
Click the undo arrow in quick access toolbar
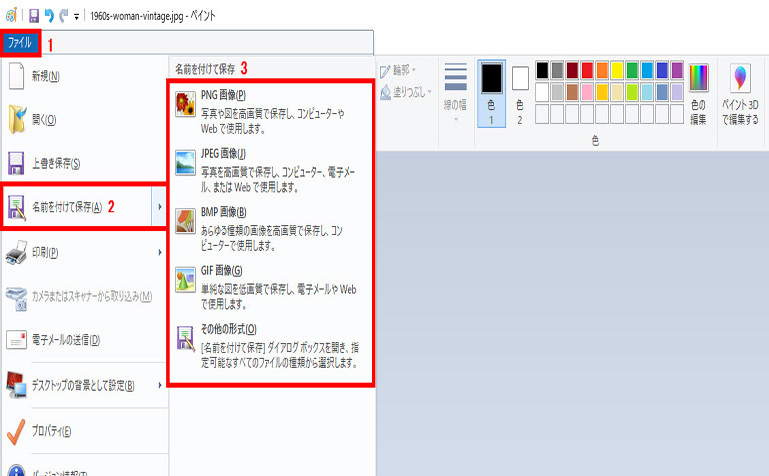click(x=48, y=16)
